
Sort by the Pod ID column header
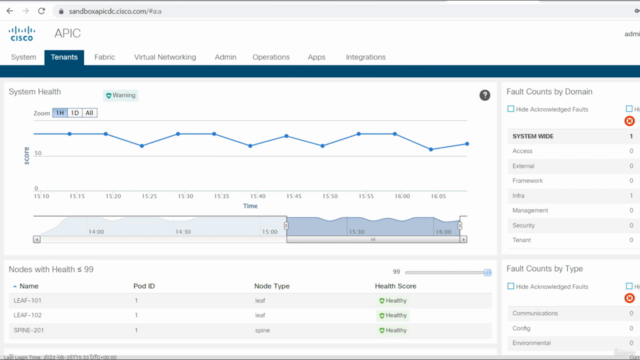coord(144,286)
